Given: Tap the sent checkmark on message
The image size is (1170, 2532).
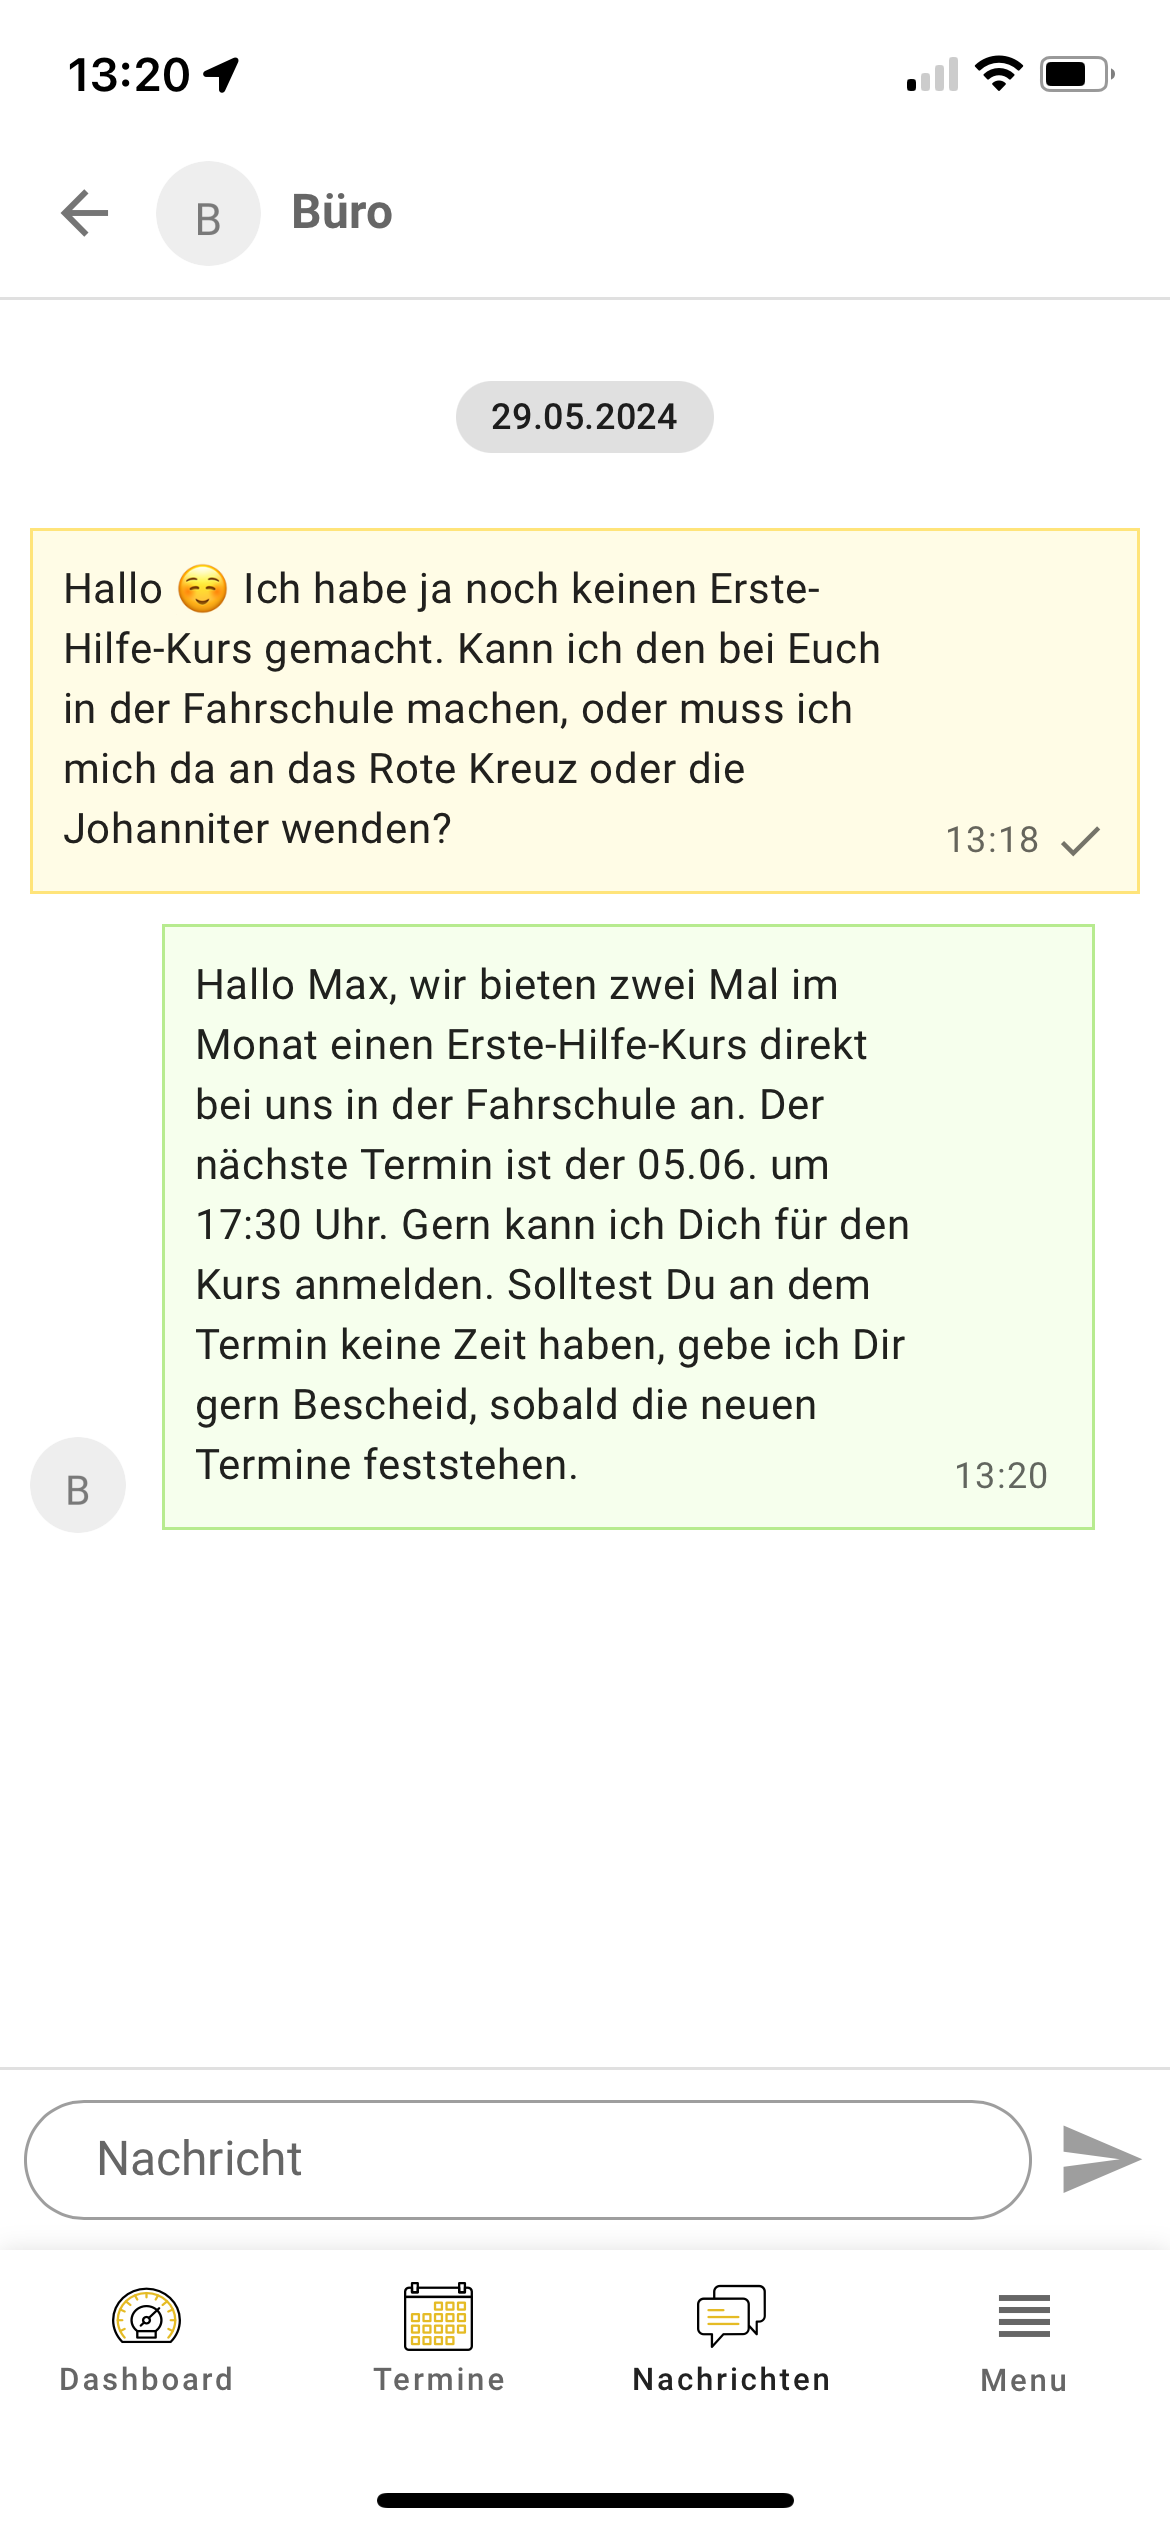Looking at the screenshot, I should [1081, 841].
